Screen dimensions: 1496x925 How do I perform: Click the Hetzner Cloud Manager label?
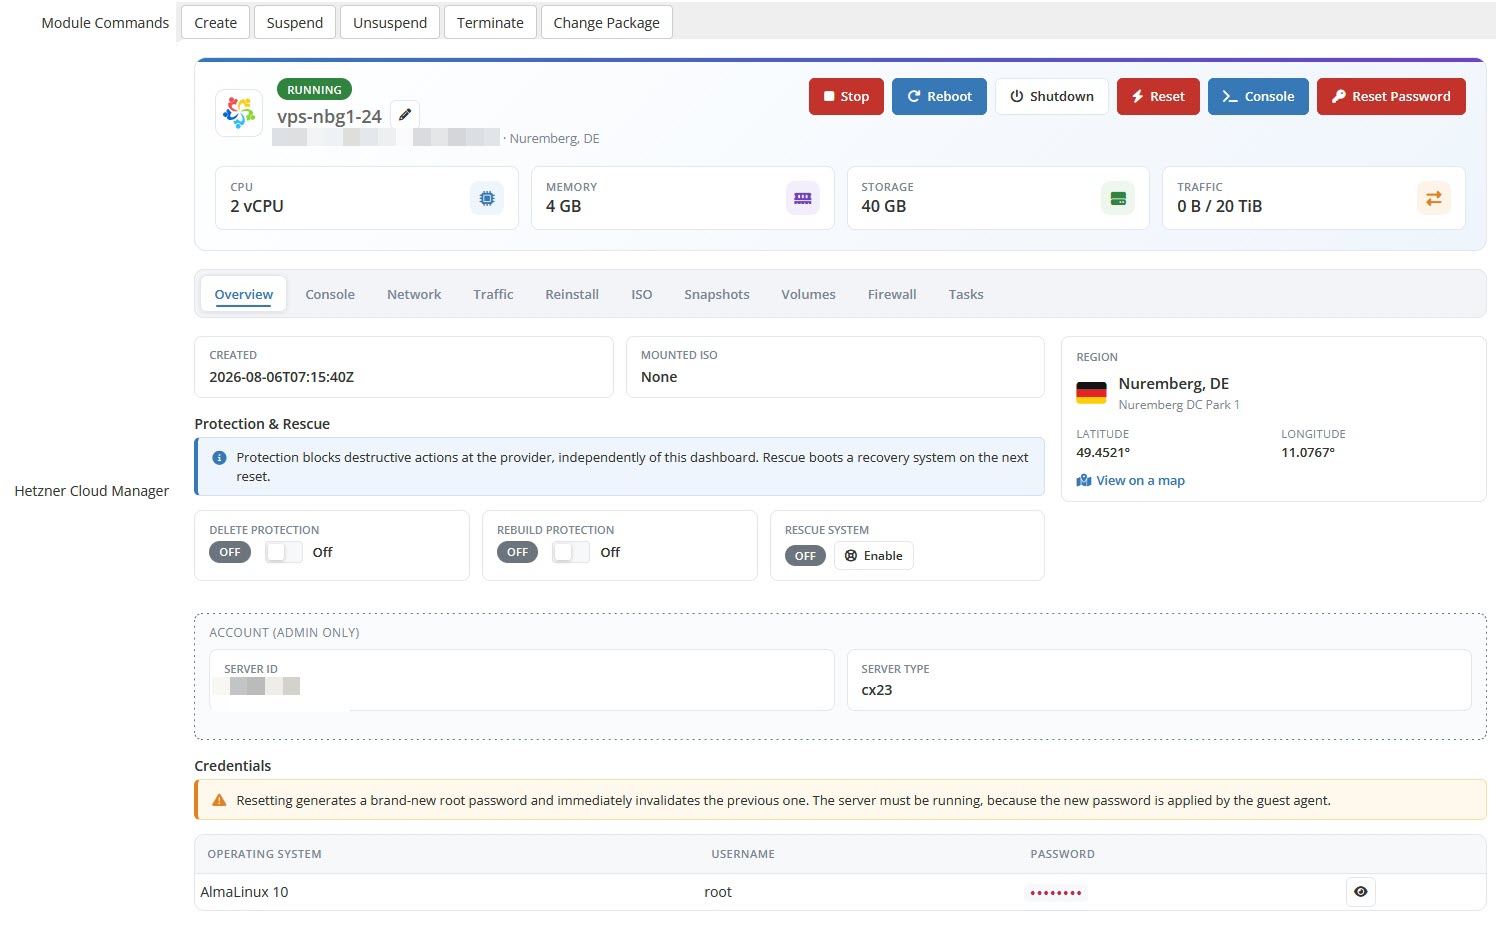tap(92, 491)
